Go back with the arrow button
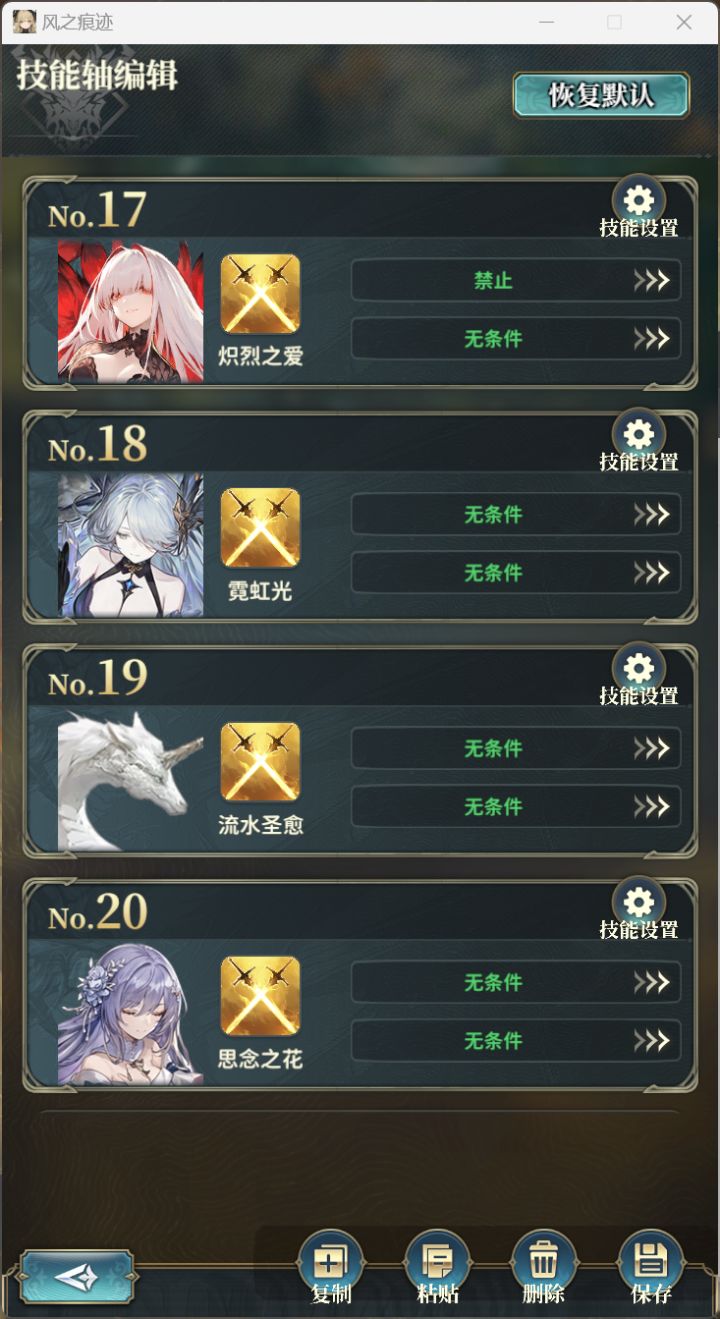This screenshot has height=1319, width=720. point(77,1276)
